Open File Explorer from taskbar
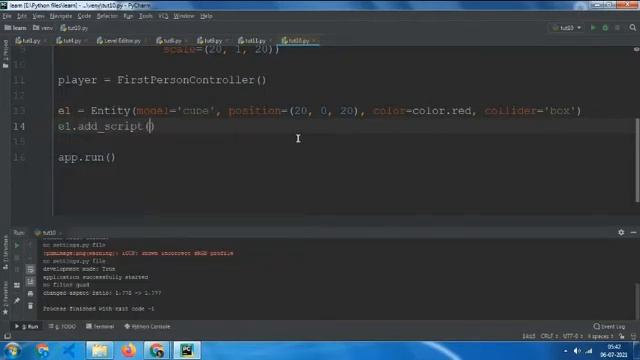 click(99, 351)
